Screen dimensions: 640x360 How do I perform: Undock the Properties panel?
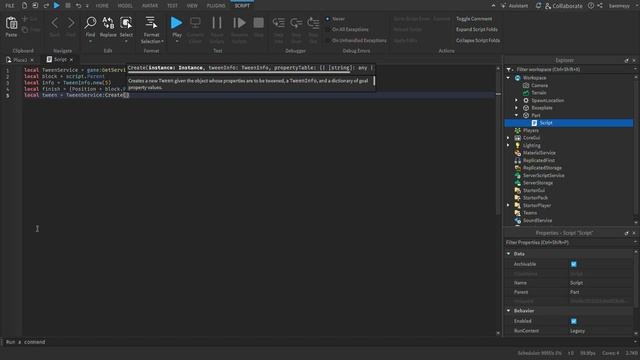click(x=627, y=233)
